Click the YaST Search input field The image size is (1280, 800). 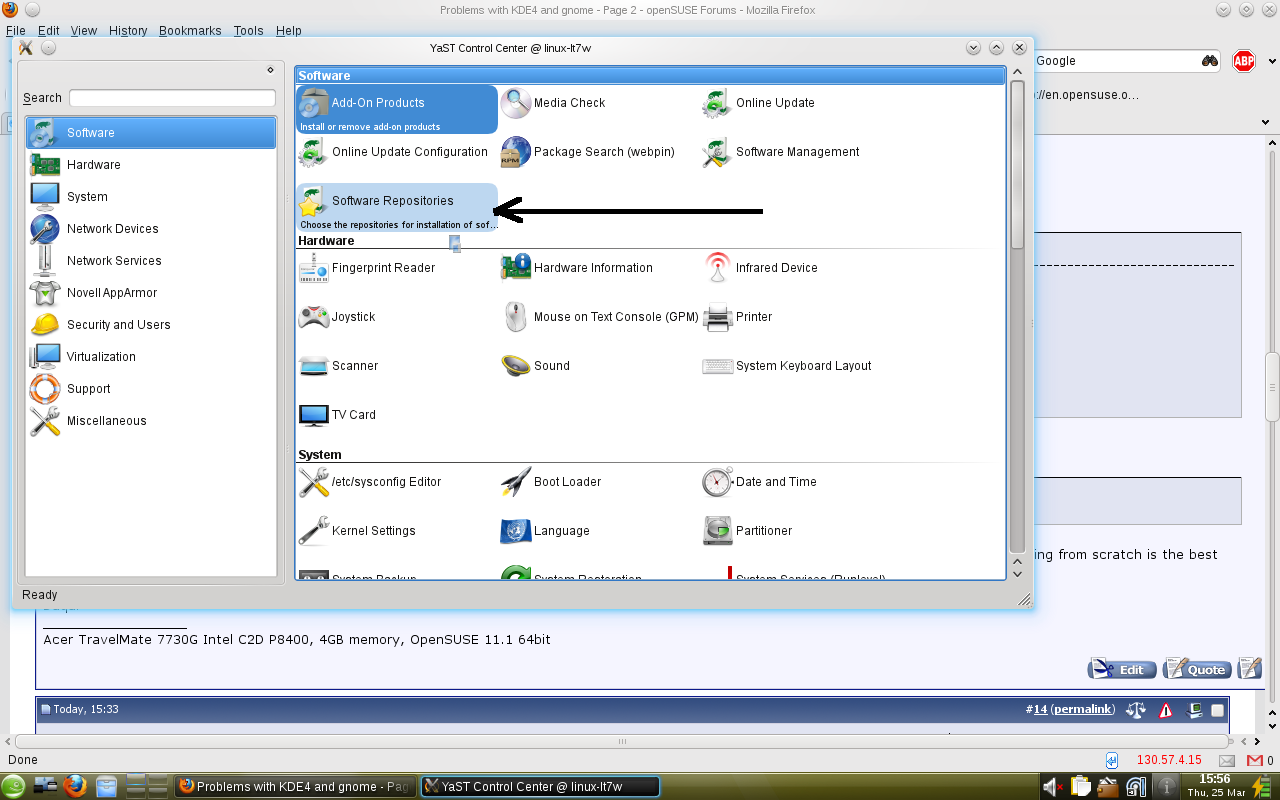pyautogui.click(x=172, y=98)
